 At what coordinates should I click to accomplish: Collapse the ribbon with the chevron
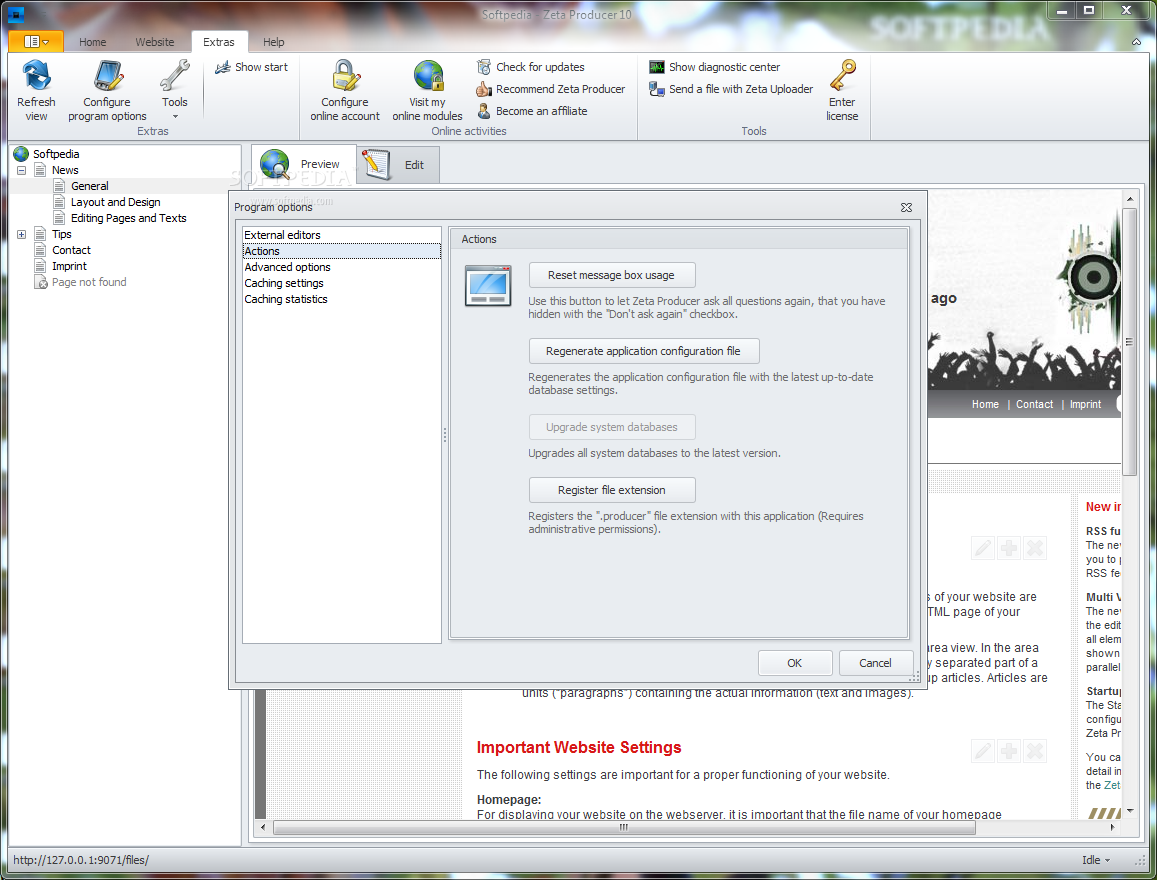(x=1136, y=42)
